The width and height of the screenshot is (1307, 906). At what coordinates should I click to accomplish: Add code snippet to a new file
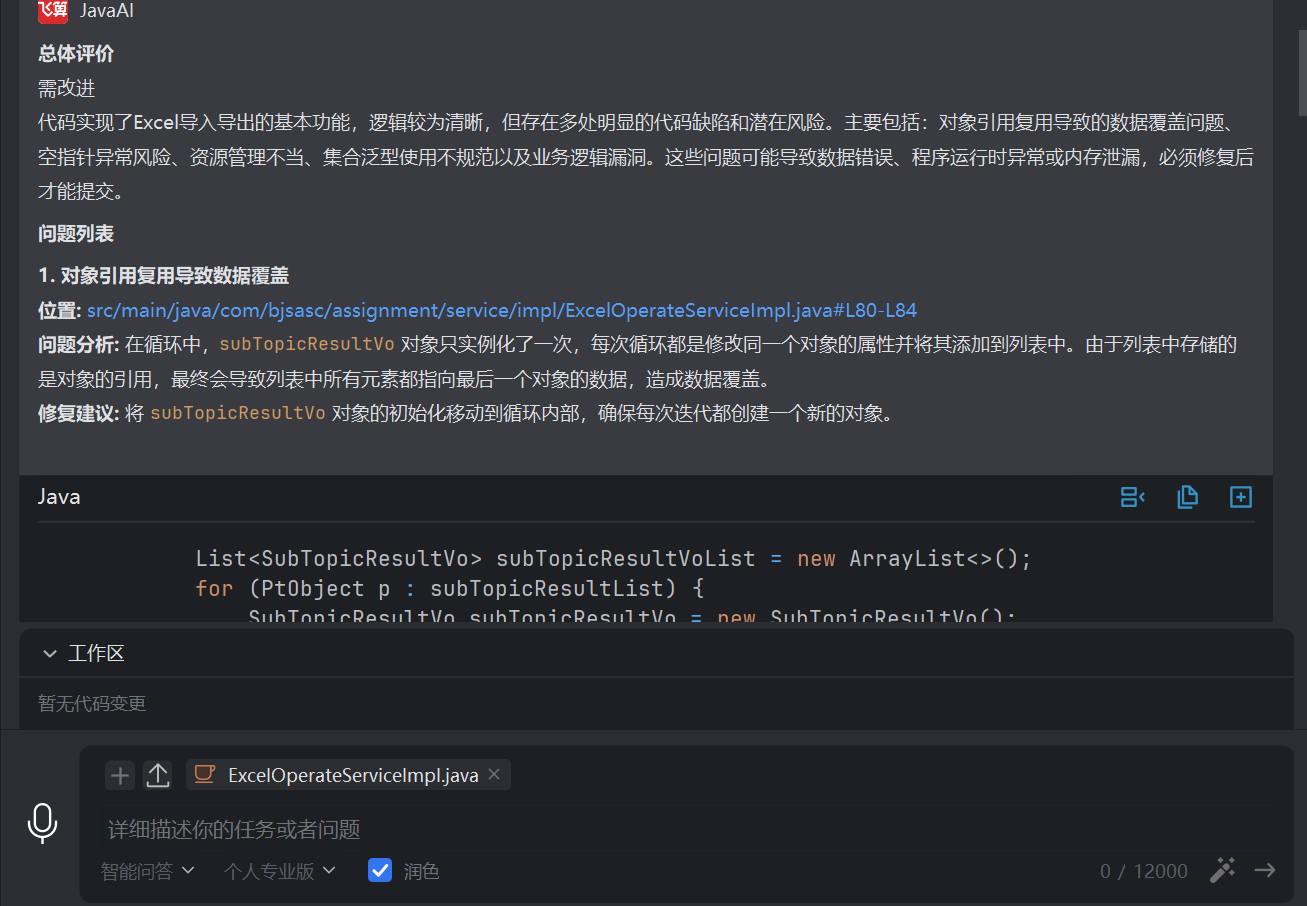coord(1240,496)
